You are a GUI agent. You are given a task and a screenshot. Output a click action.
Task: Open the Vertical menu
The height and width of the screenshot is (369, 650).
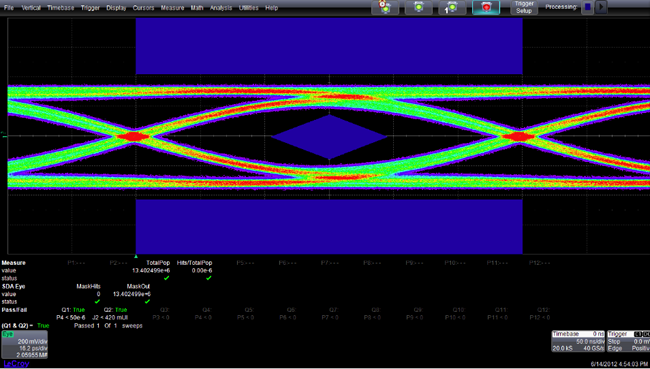(x=31, y=8)
